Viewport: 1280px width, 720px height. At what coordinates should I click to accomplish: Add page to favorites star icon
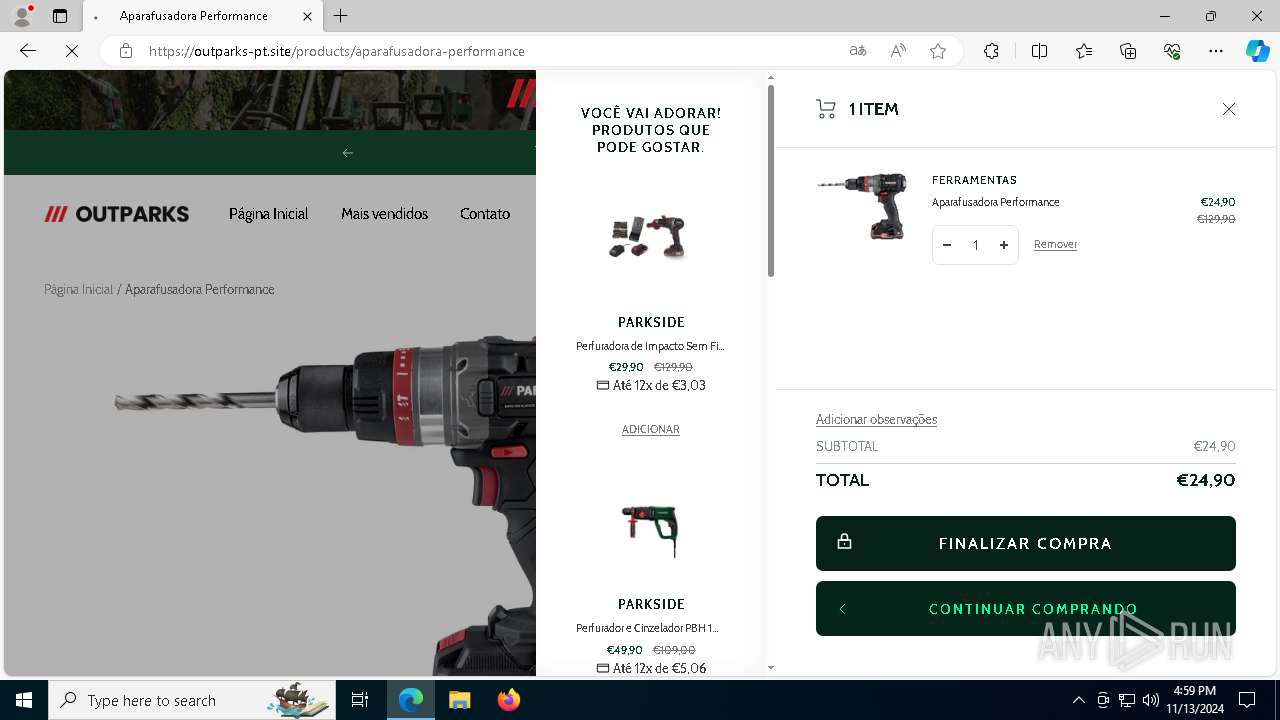tap(938, 51)
